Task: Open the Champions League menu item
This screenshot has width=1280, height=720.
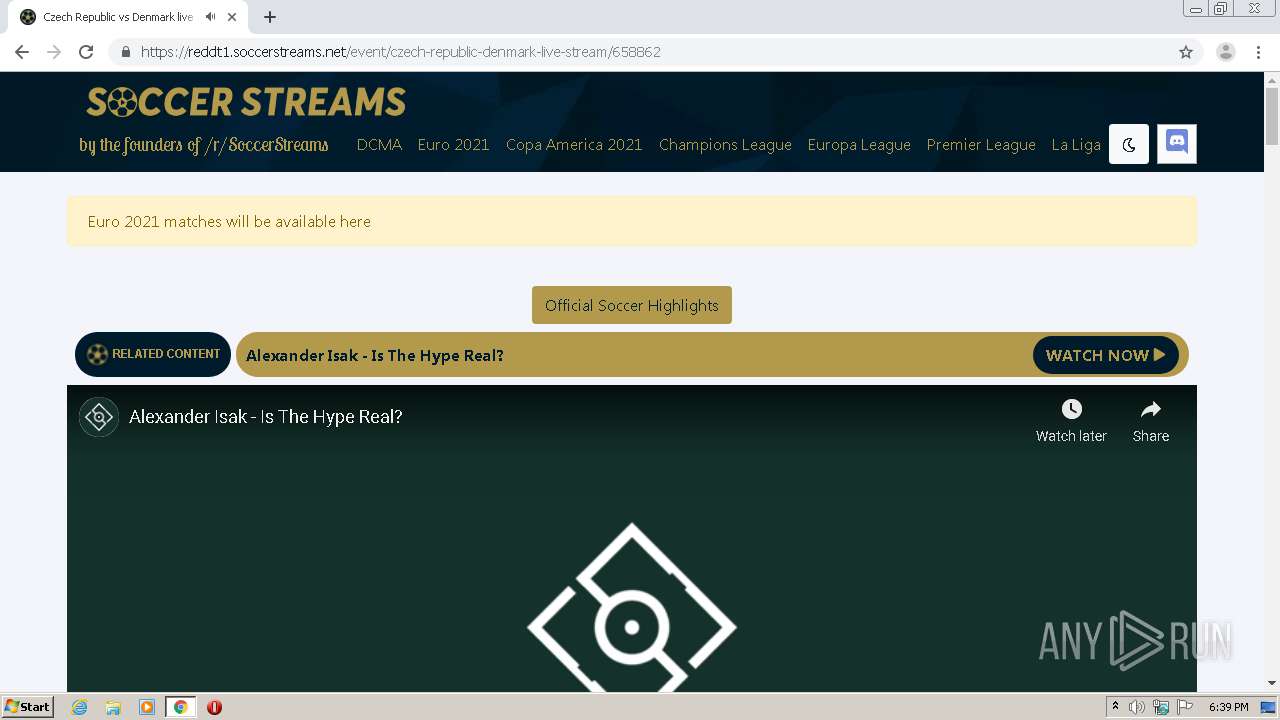Action: click(x=725, y=145)
